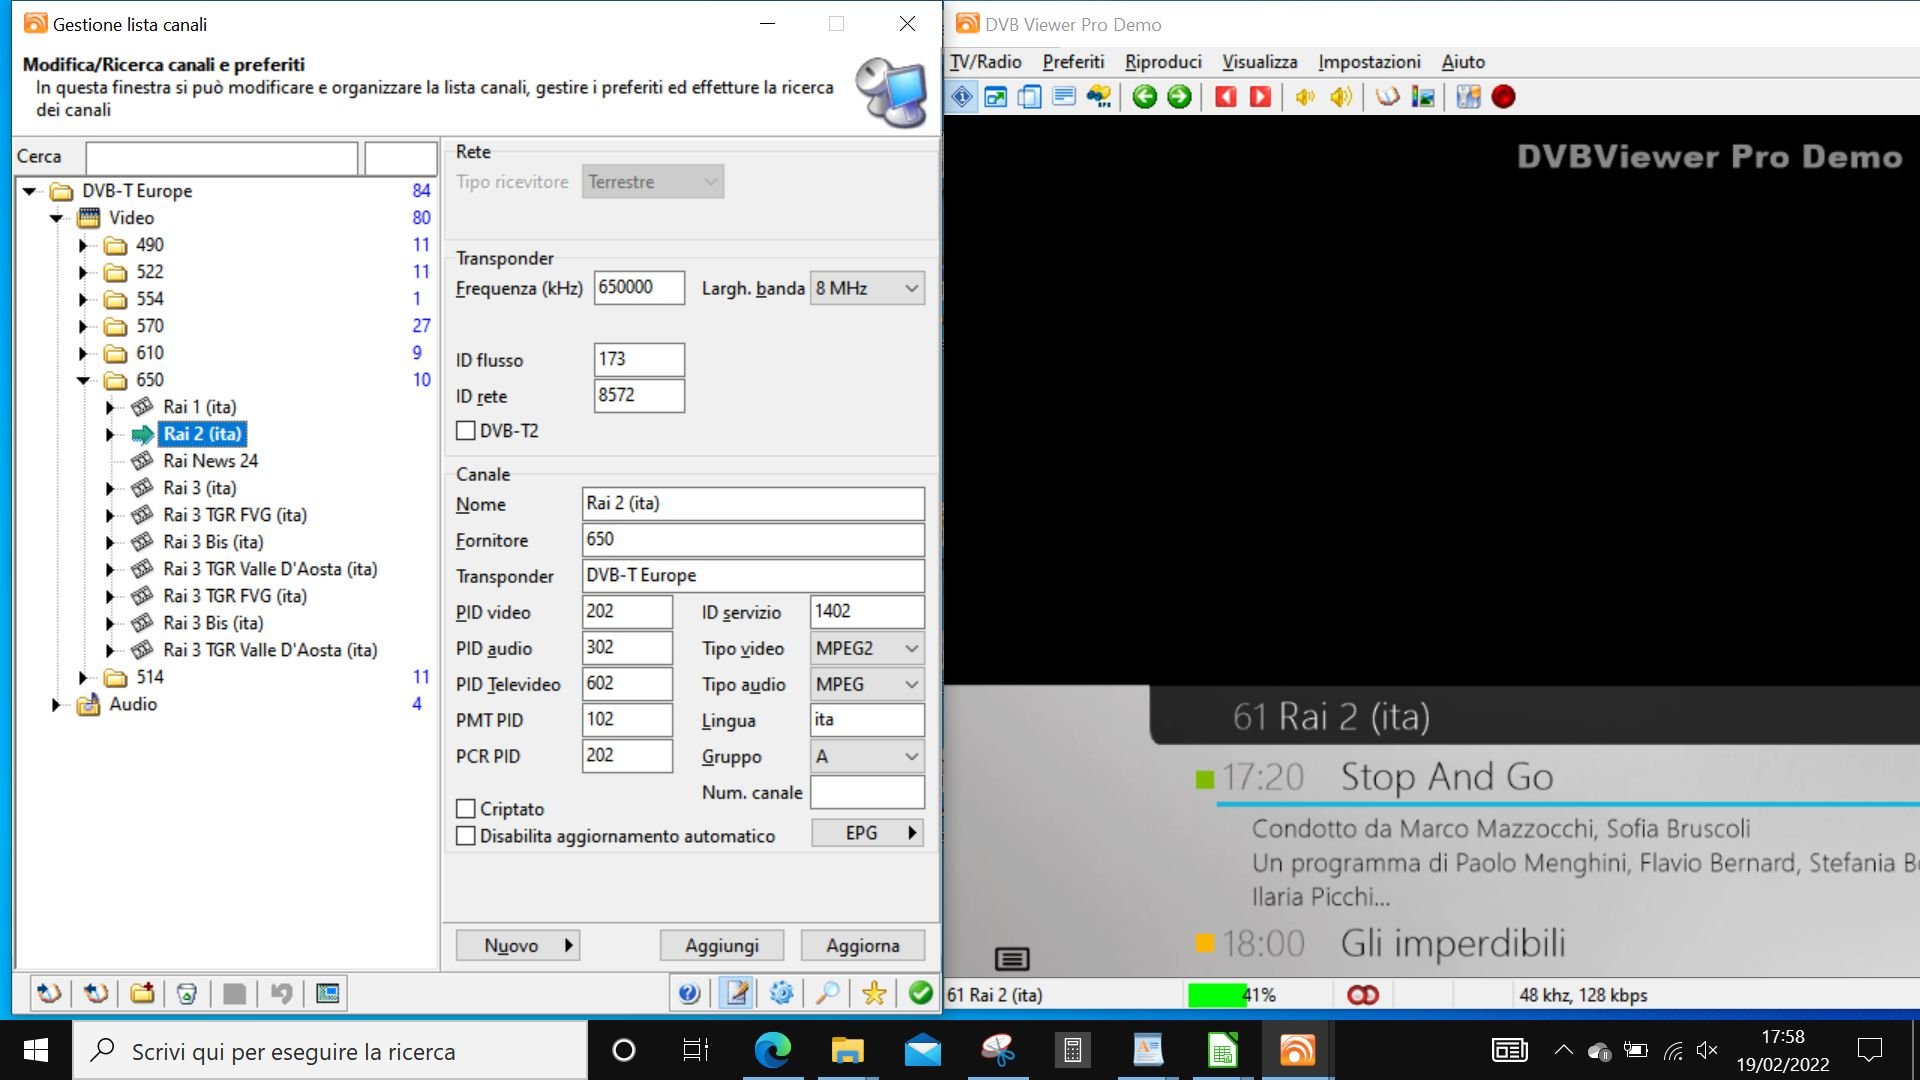
Task: Select Rai News 24 in channel tree
Action: 210,461
